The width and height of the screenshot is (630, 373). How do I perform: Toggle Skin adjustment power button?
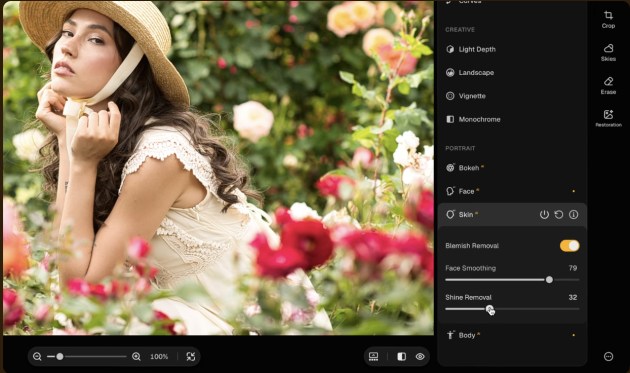tap(544, 215)
